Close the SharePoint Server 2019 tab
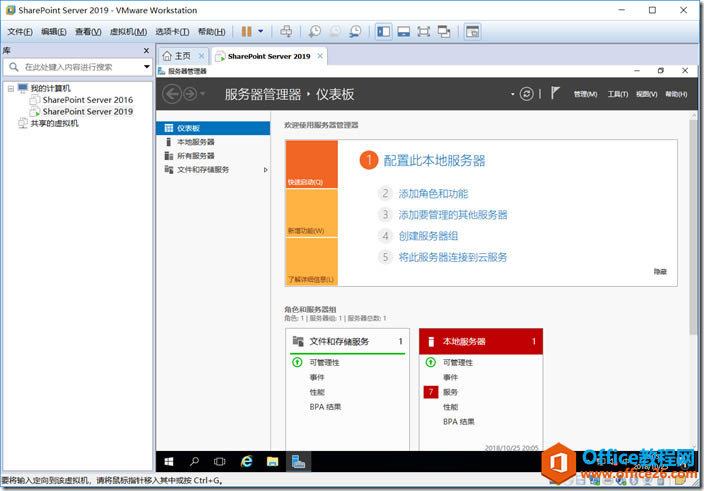Screen dimensions: 704x491 click(x=320, y=56)
